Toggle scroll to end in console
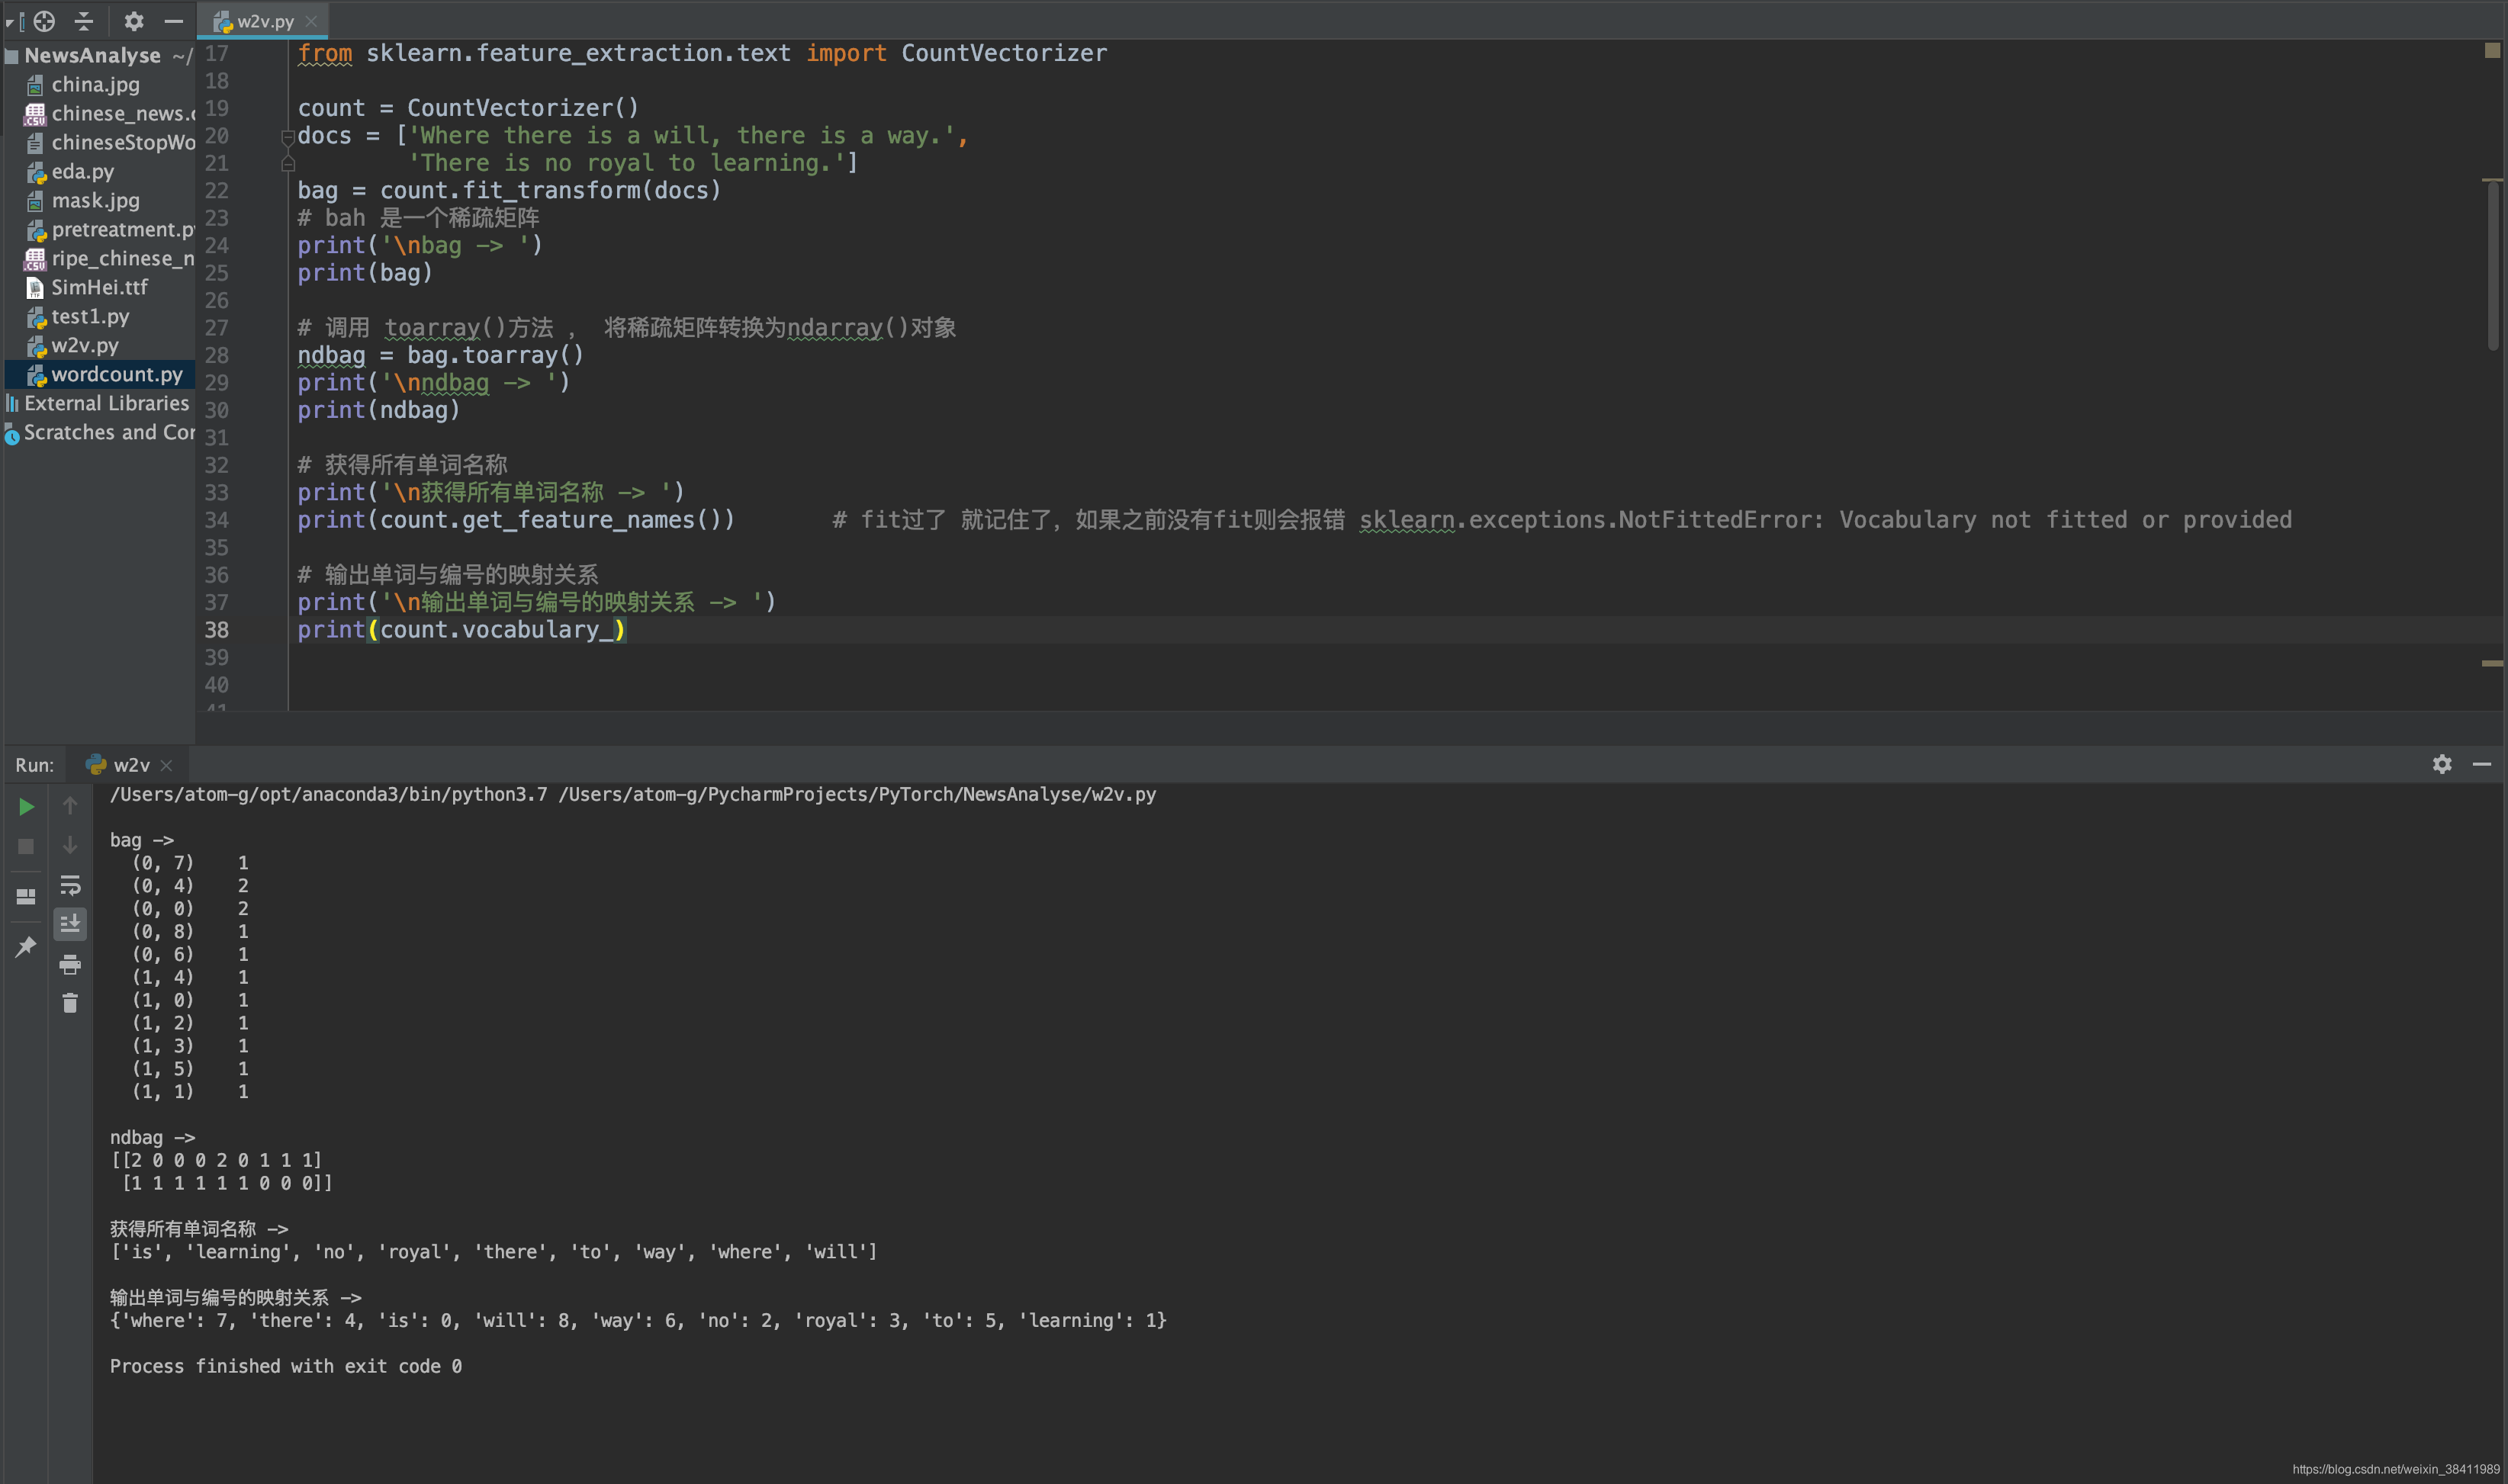The image size is (2508, 1484). 70,924
